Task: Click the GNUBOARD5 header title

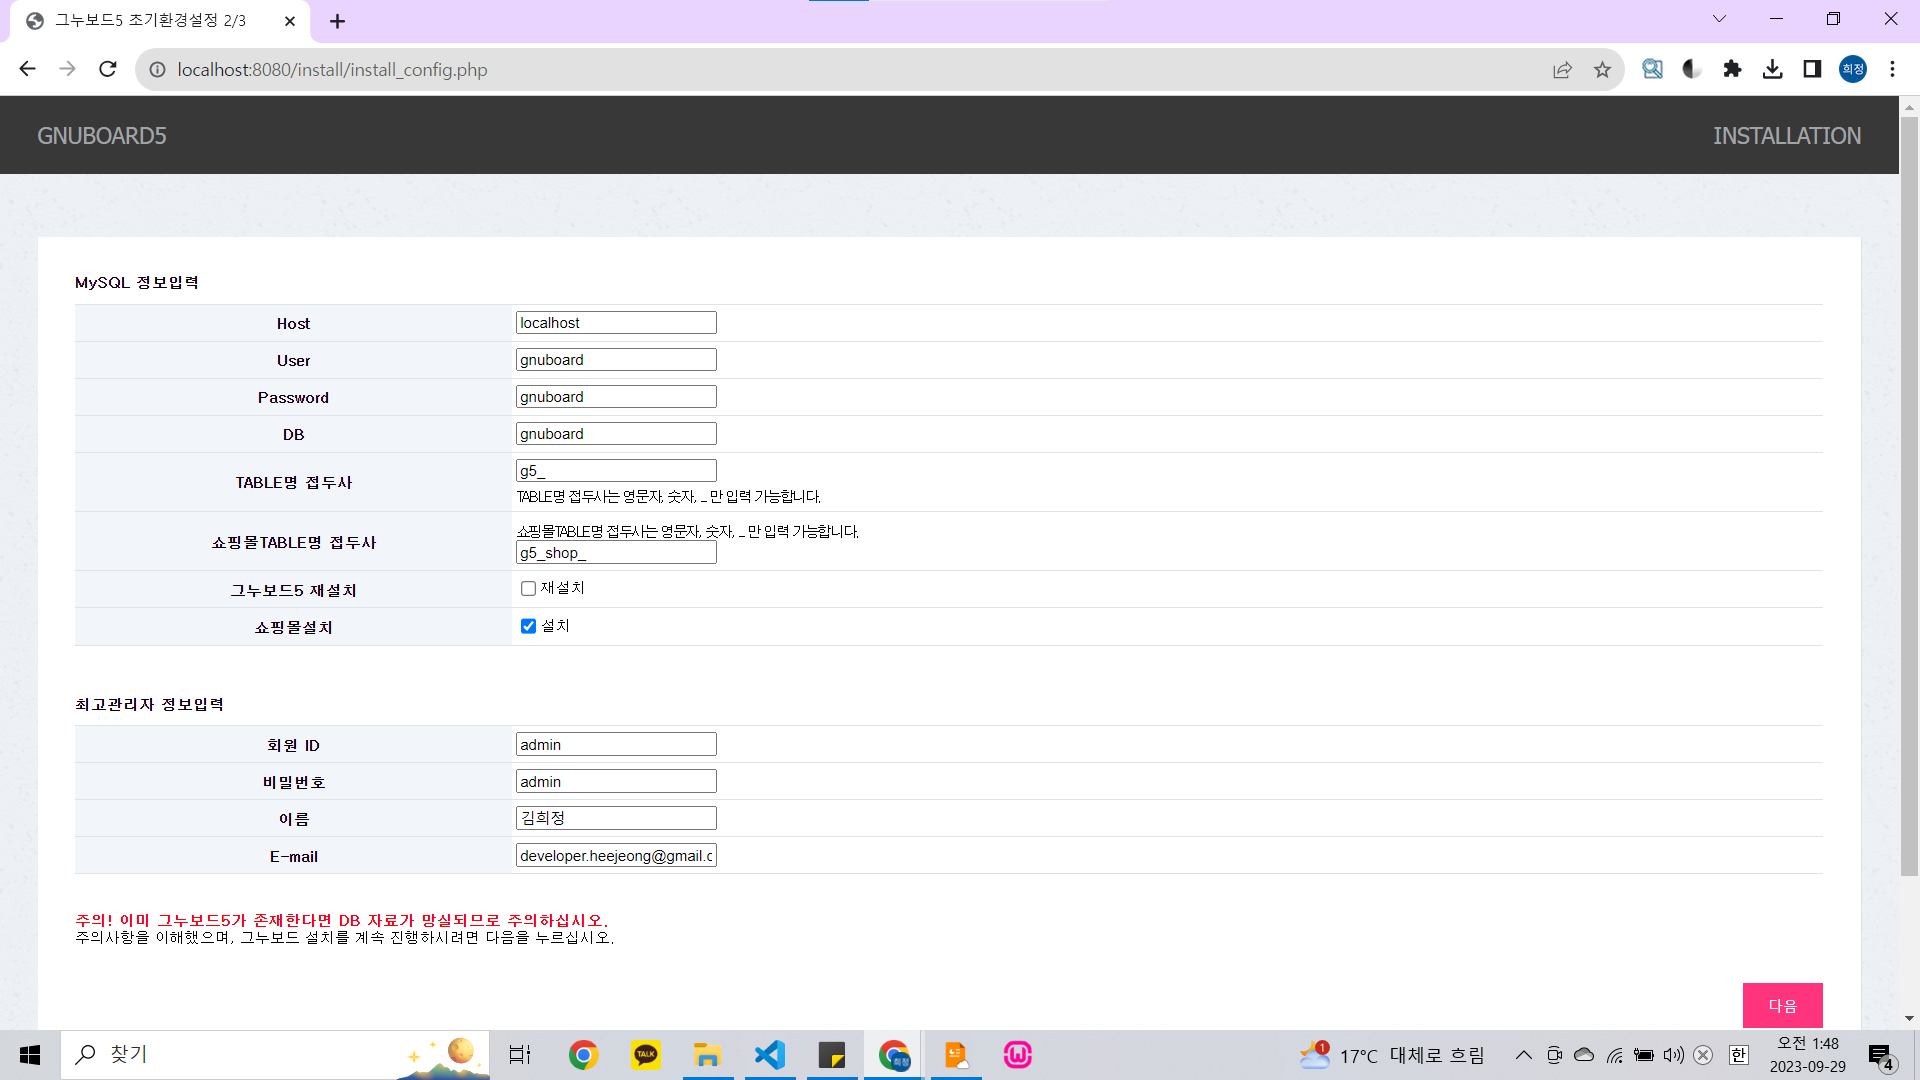Action: pyautogui.click(x=102, y=136)
